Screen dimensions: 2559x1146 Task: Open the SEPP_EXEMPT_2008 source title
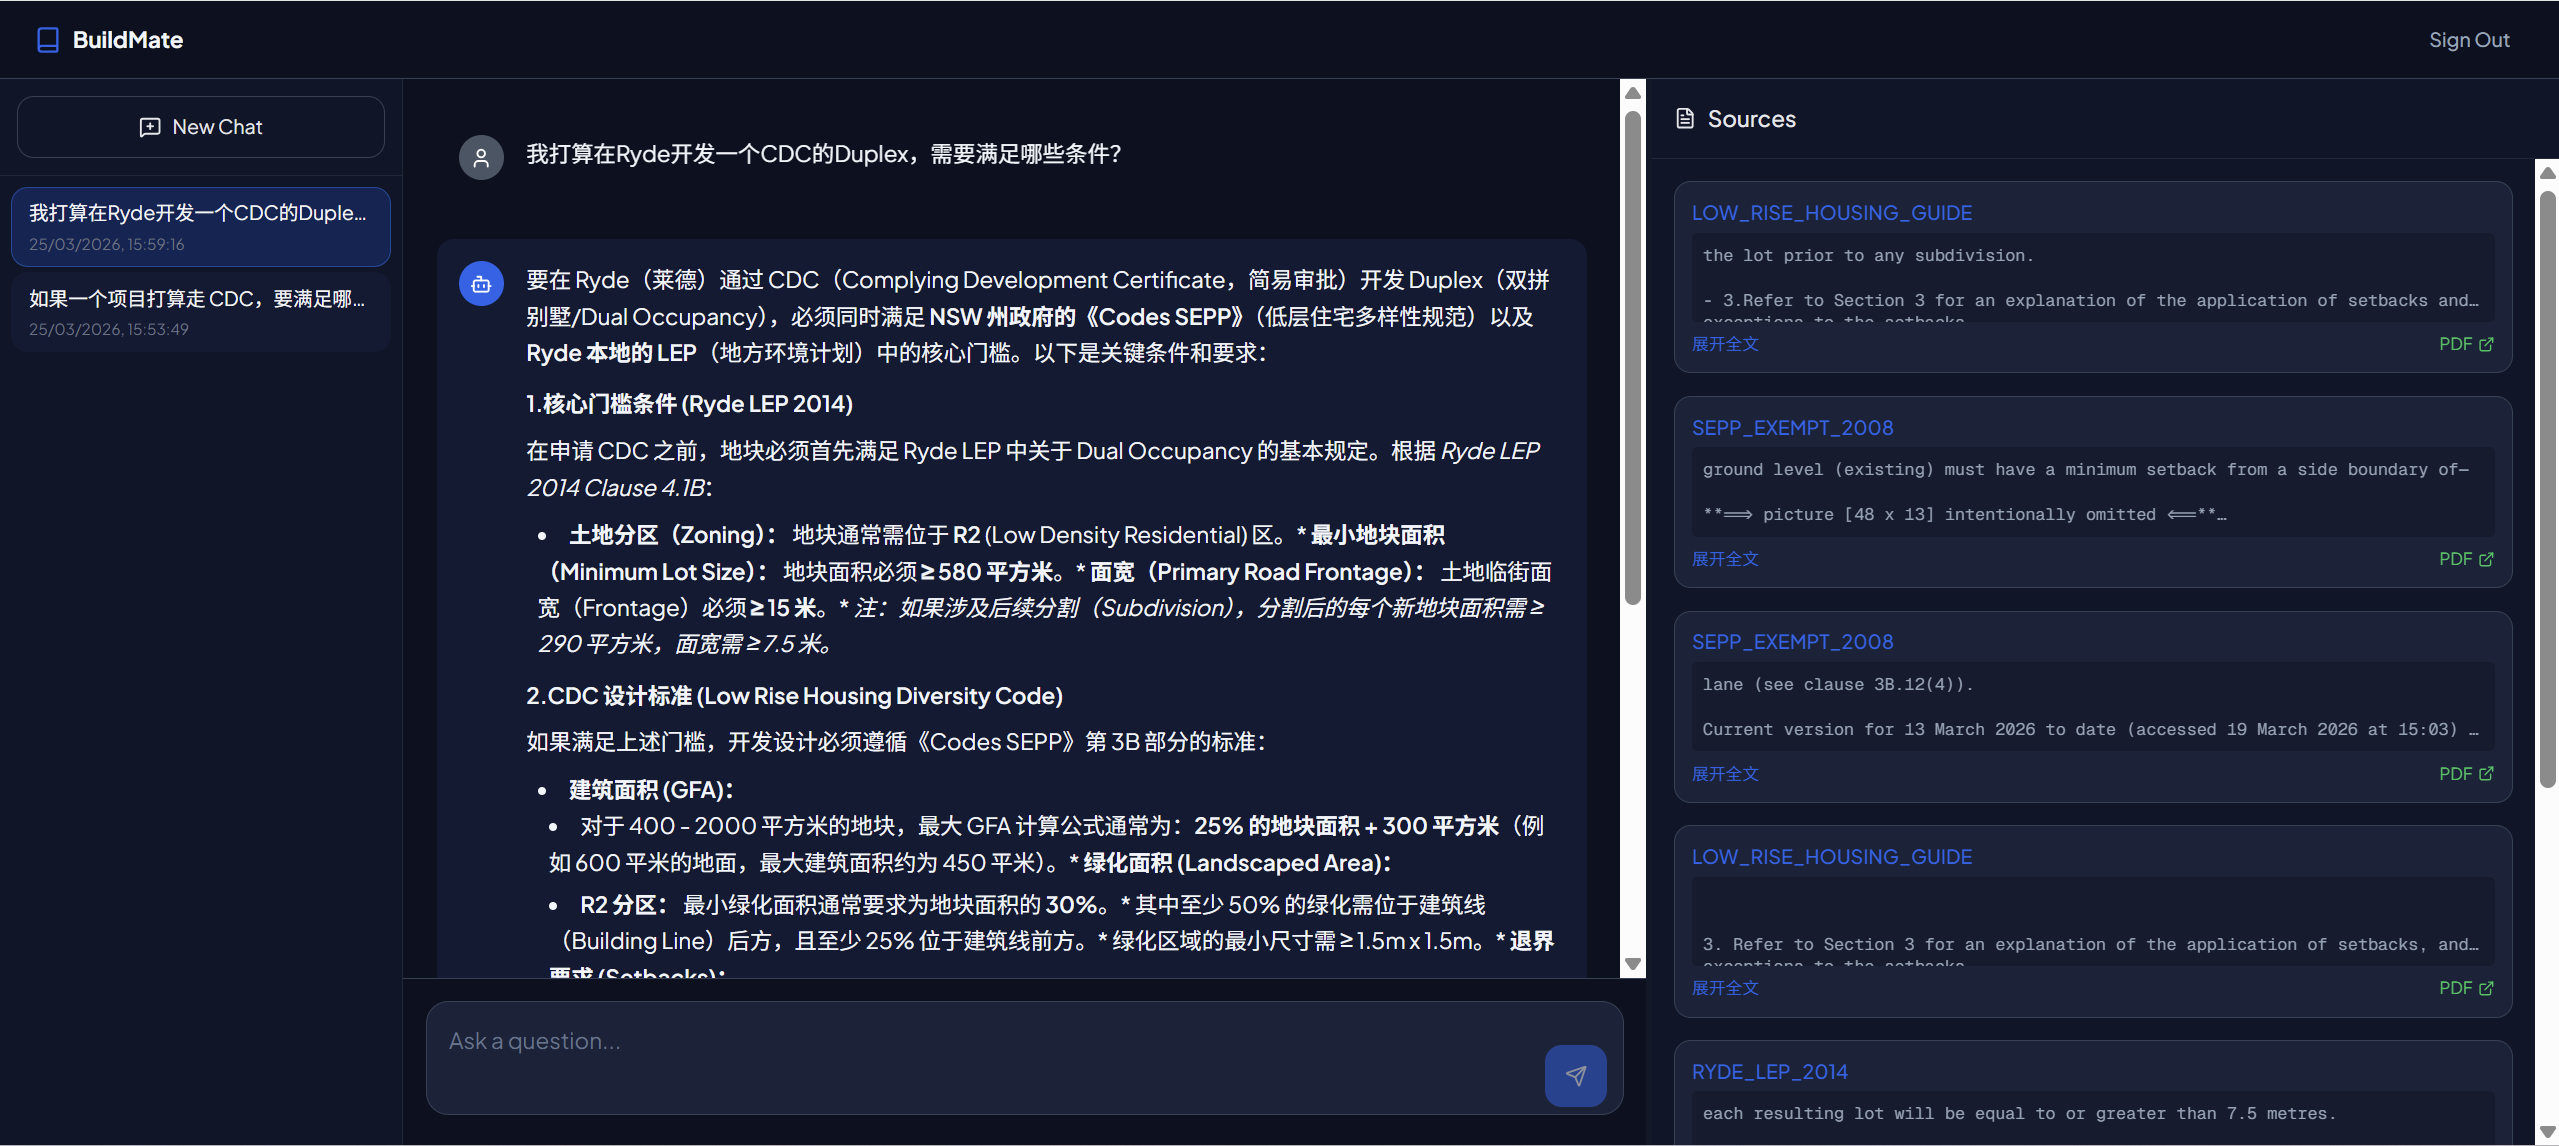pyautogui.click(x=1792, y=427)
